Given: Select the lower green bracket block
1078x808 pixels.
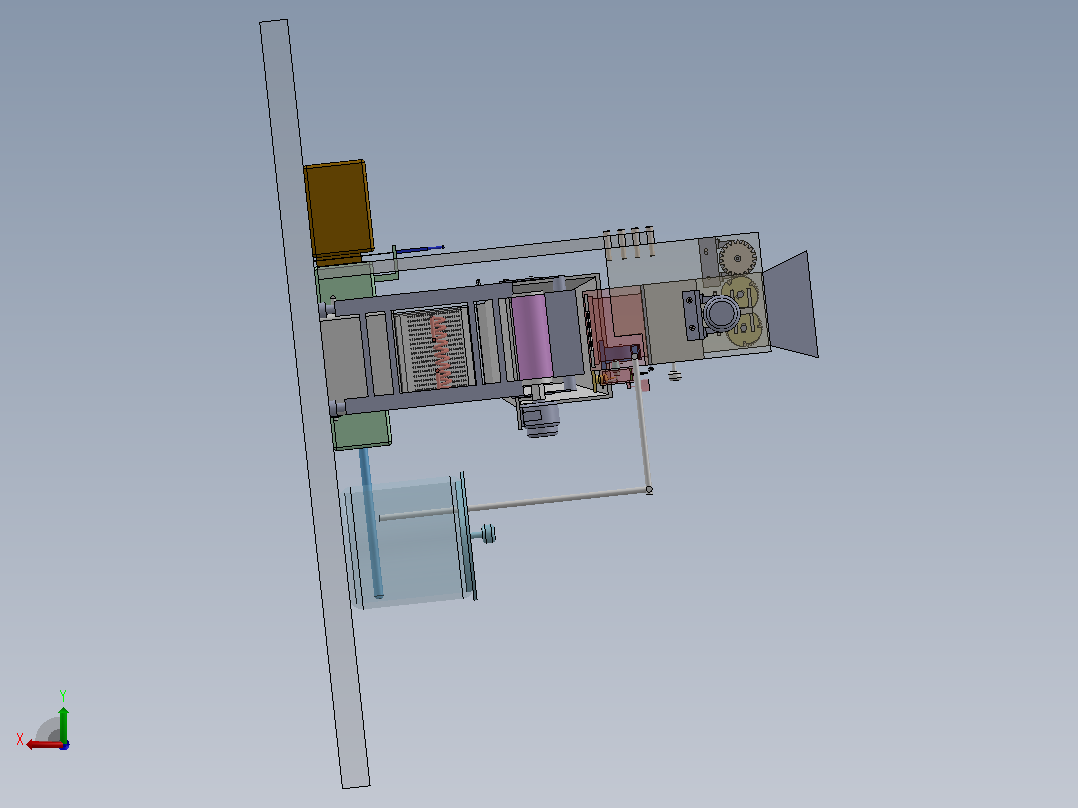Looking at the screenshot, I should tap(362, 430).
